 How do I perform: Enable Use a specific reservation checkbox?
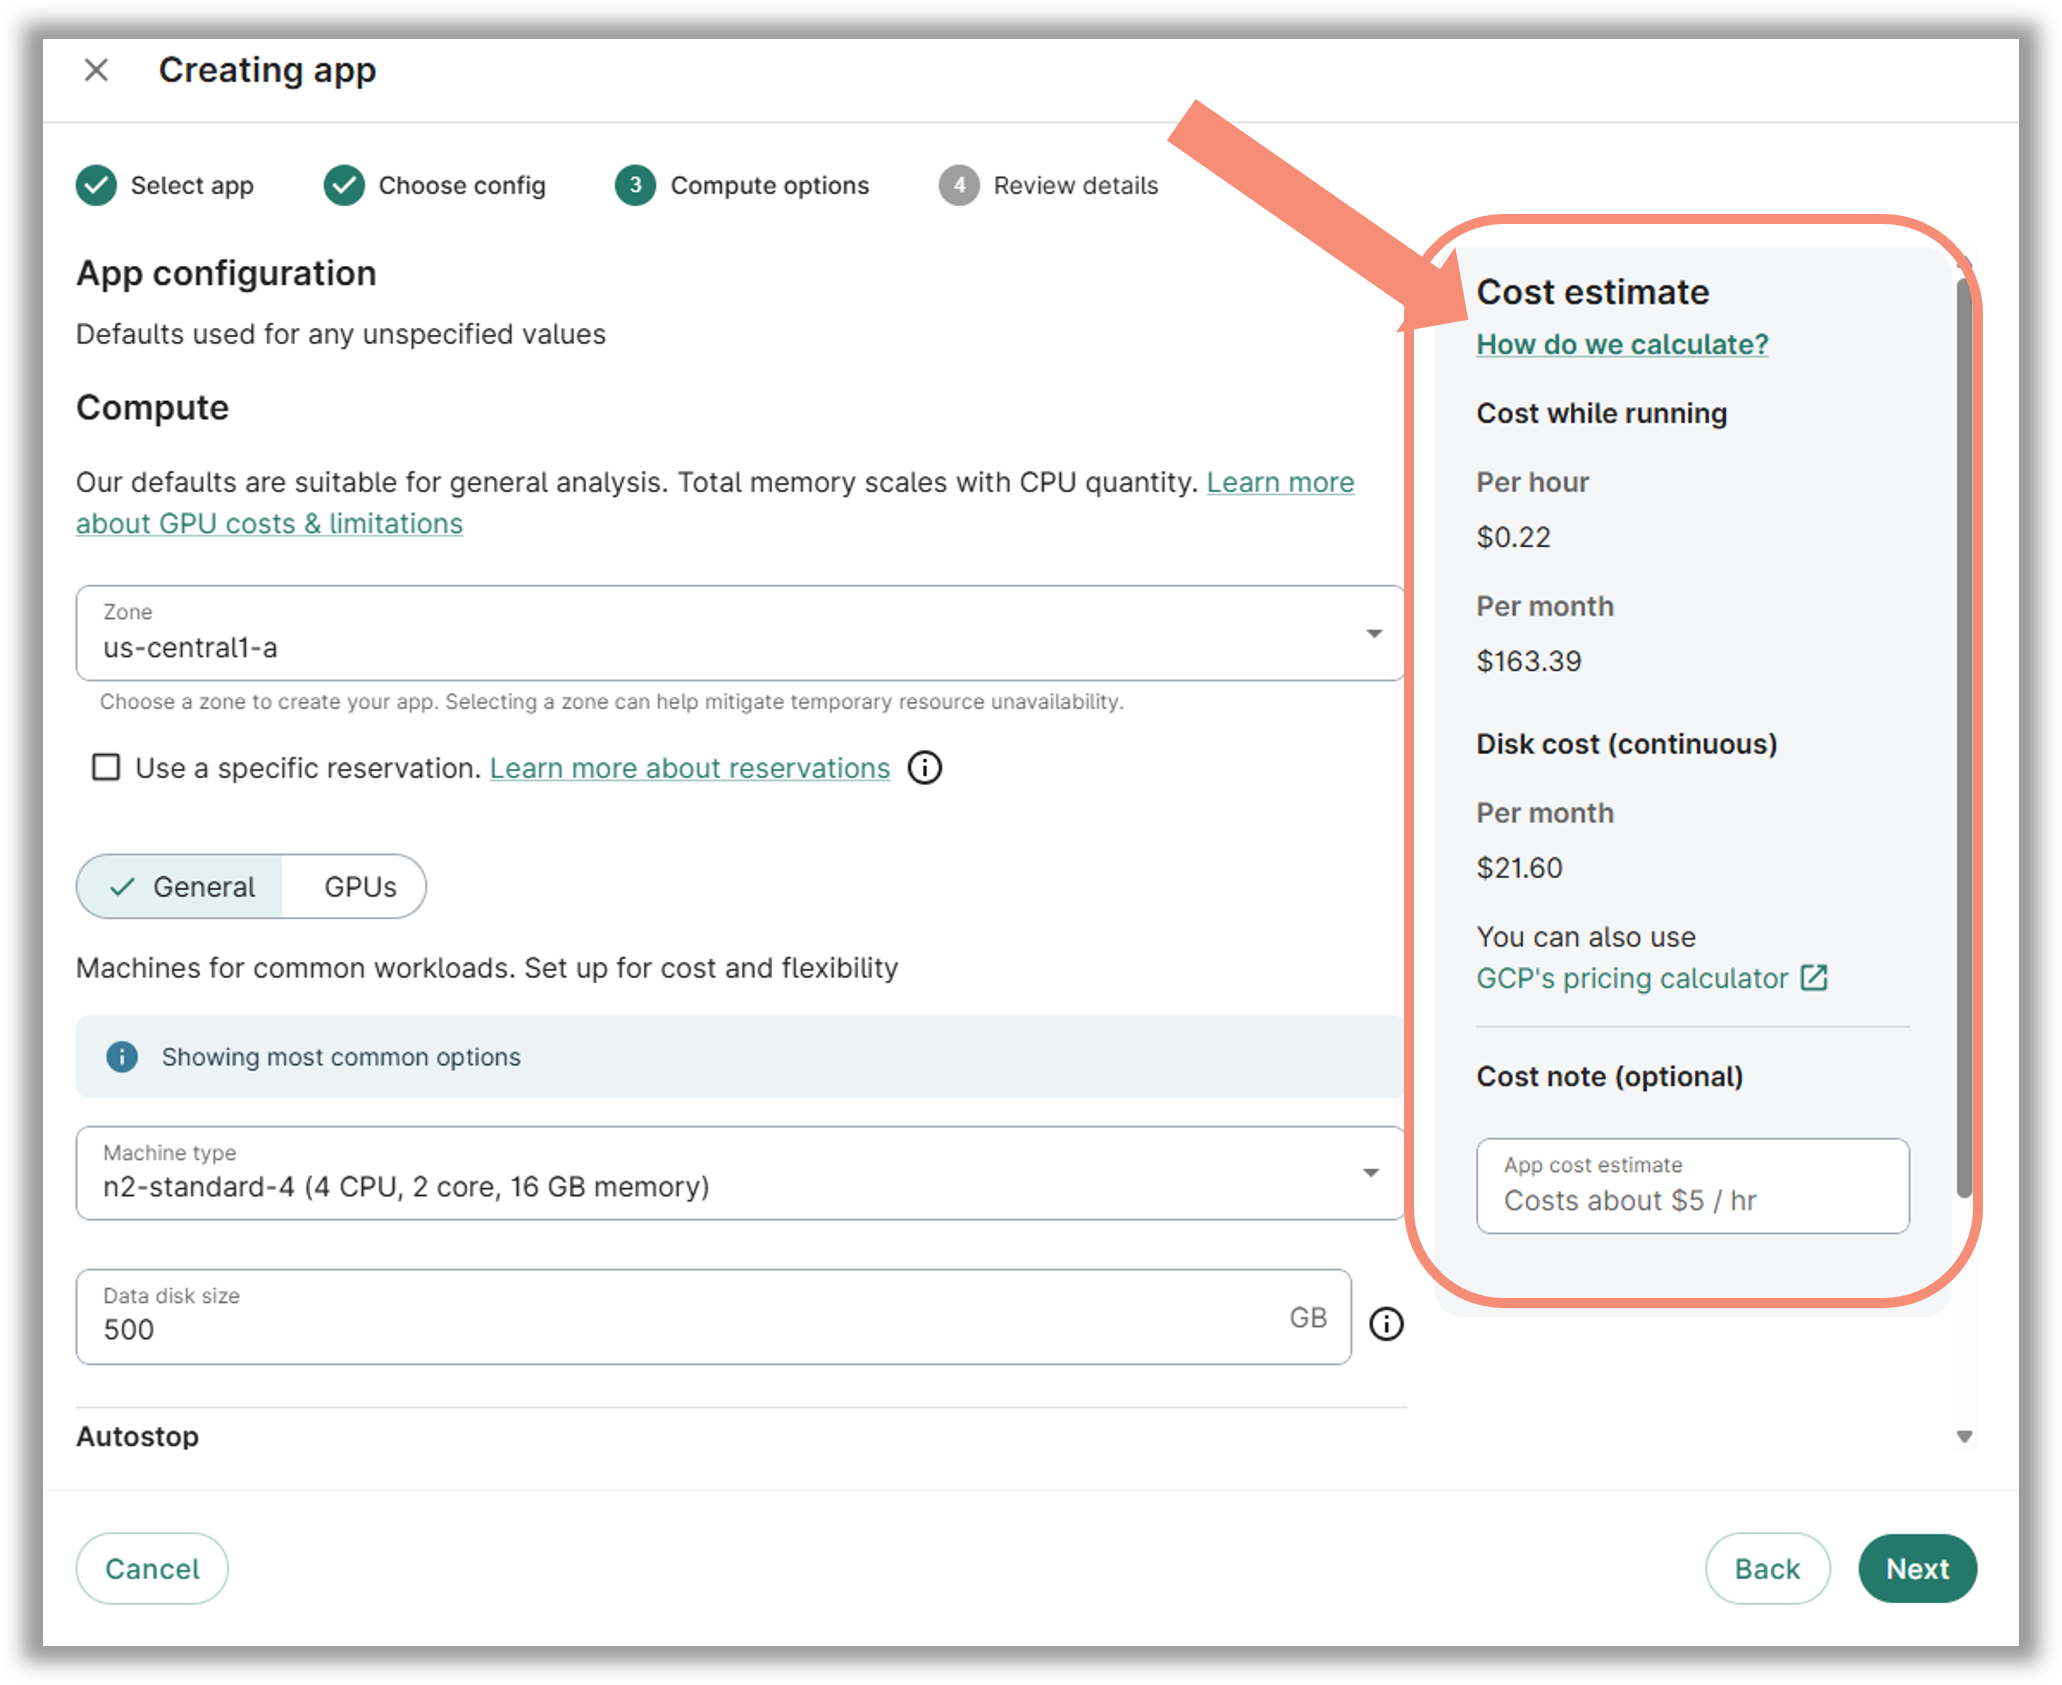pyautogui.click(x=106, y=768)
